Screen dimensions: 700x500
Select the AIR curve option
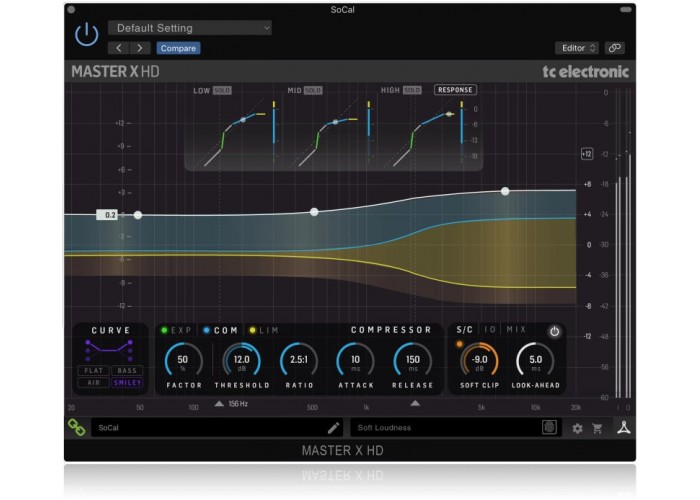(x=93, y=383)
